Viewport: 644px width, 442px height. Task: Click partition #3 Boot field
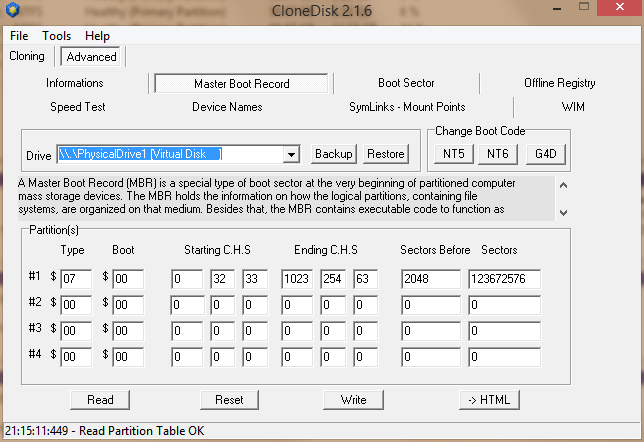[x=128, y=331]
